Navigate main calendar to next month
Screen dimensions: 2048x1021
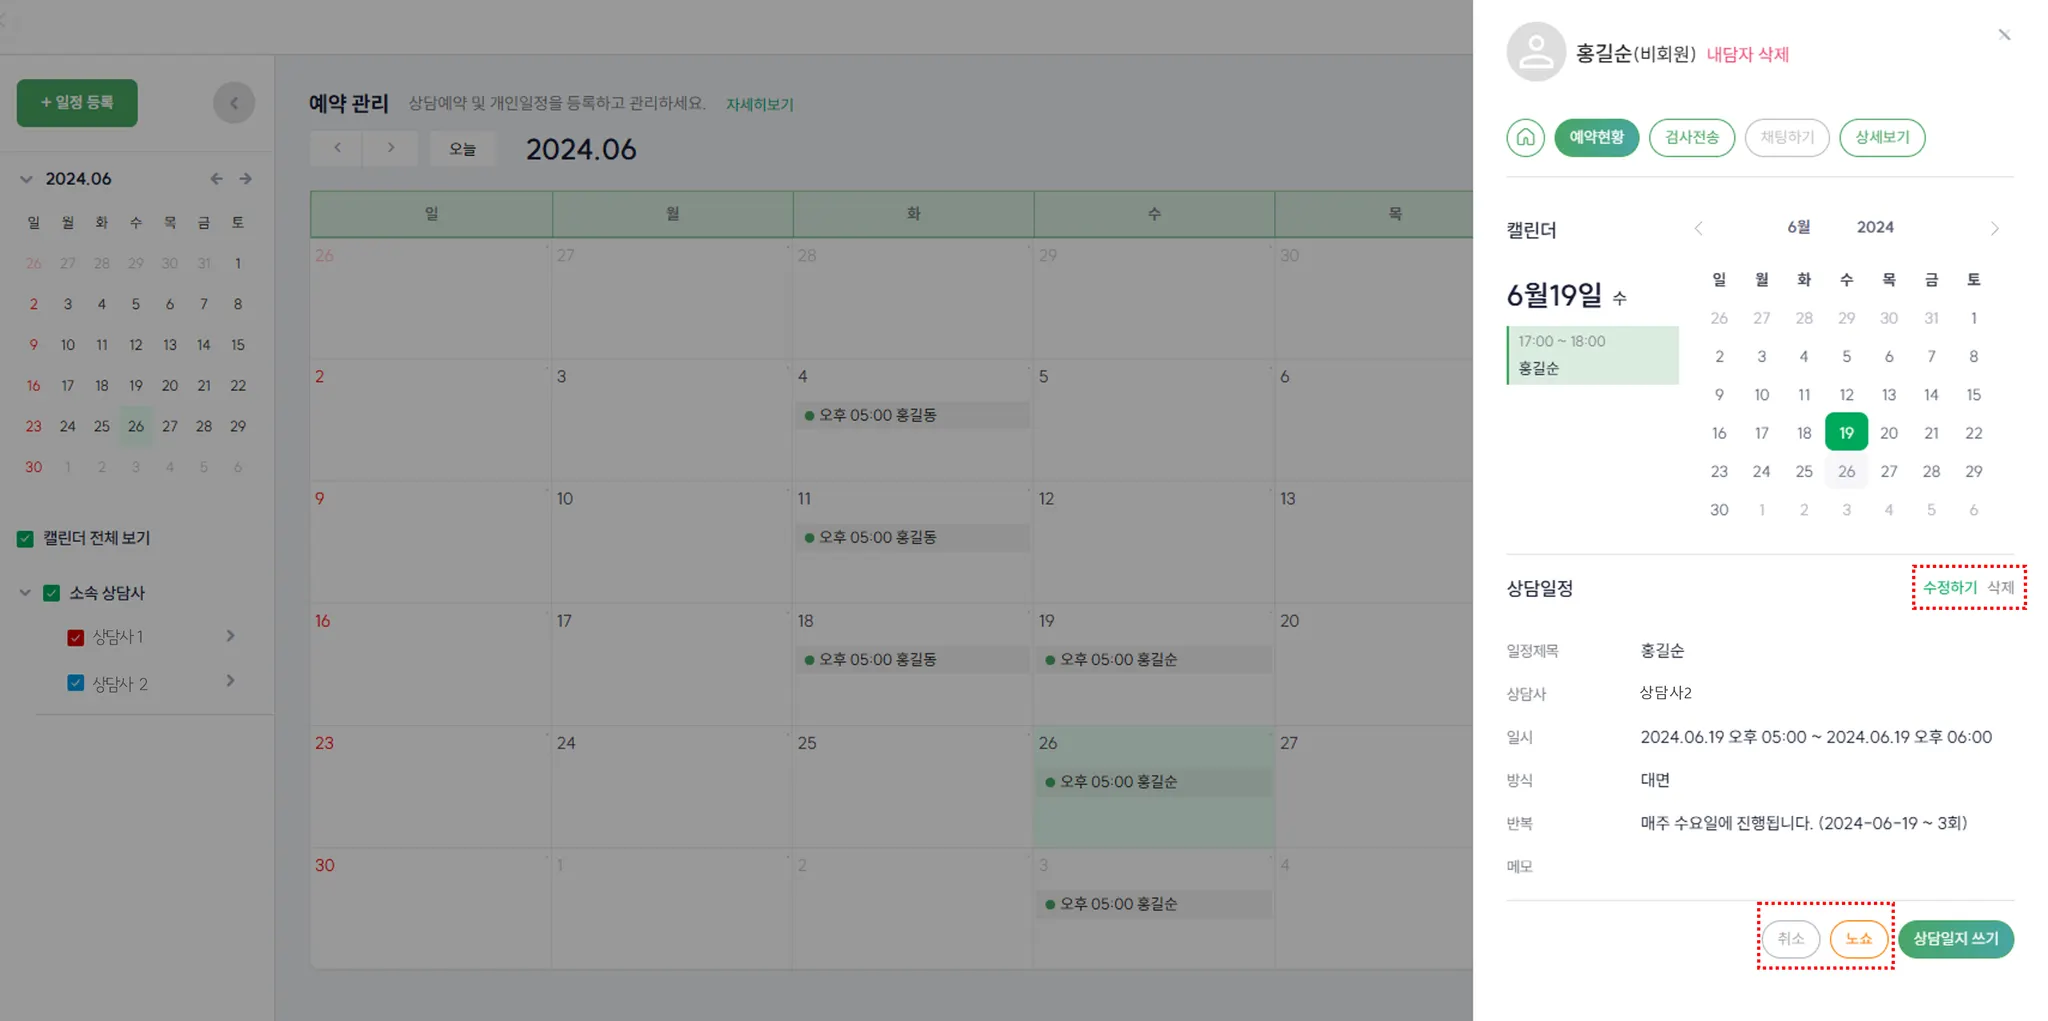point(391,148)
